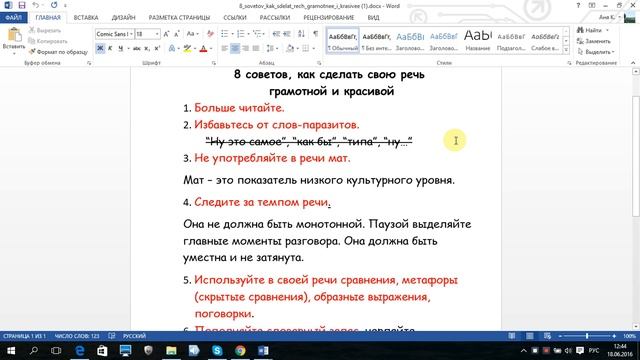This screenshot has width=640, height=360.
Task: Click the РУССКИЙ language indicator in the status bar
Action: (x=134, y=336)
